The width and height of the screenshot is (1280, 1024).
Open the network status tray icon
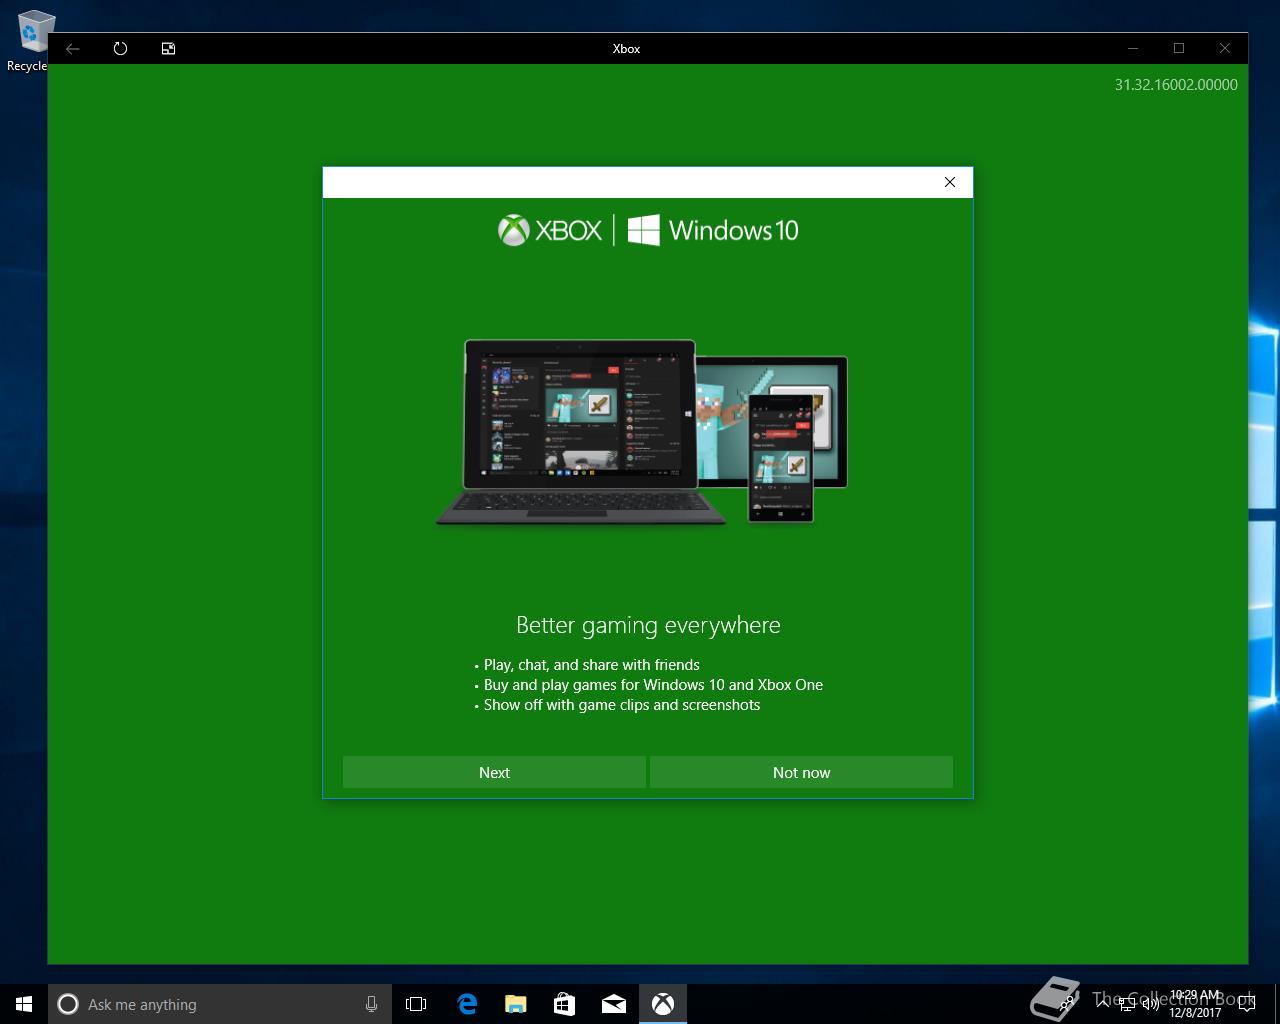[1128, 1003]
